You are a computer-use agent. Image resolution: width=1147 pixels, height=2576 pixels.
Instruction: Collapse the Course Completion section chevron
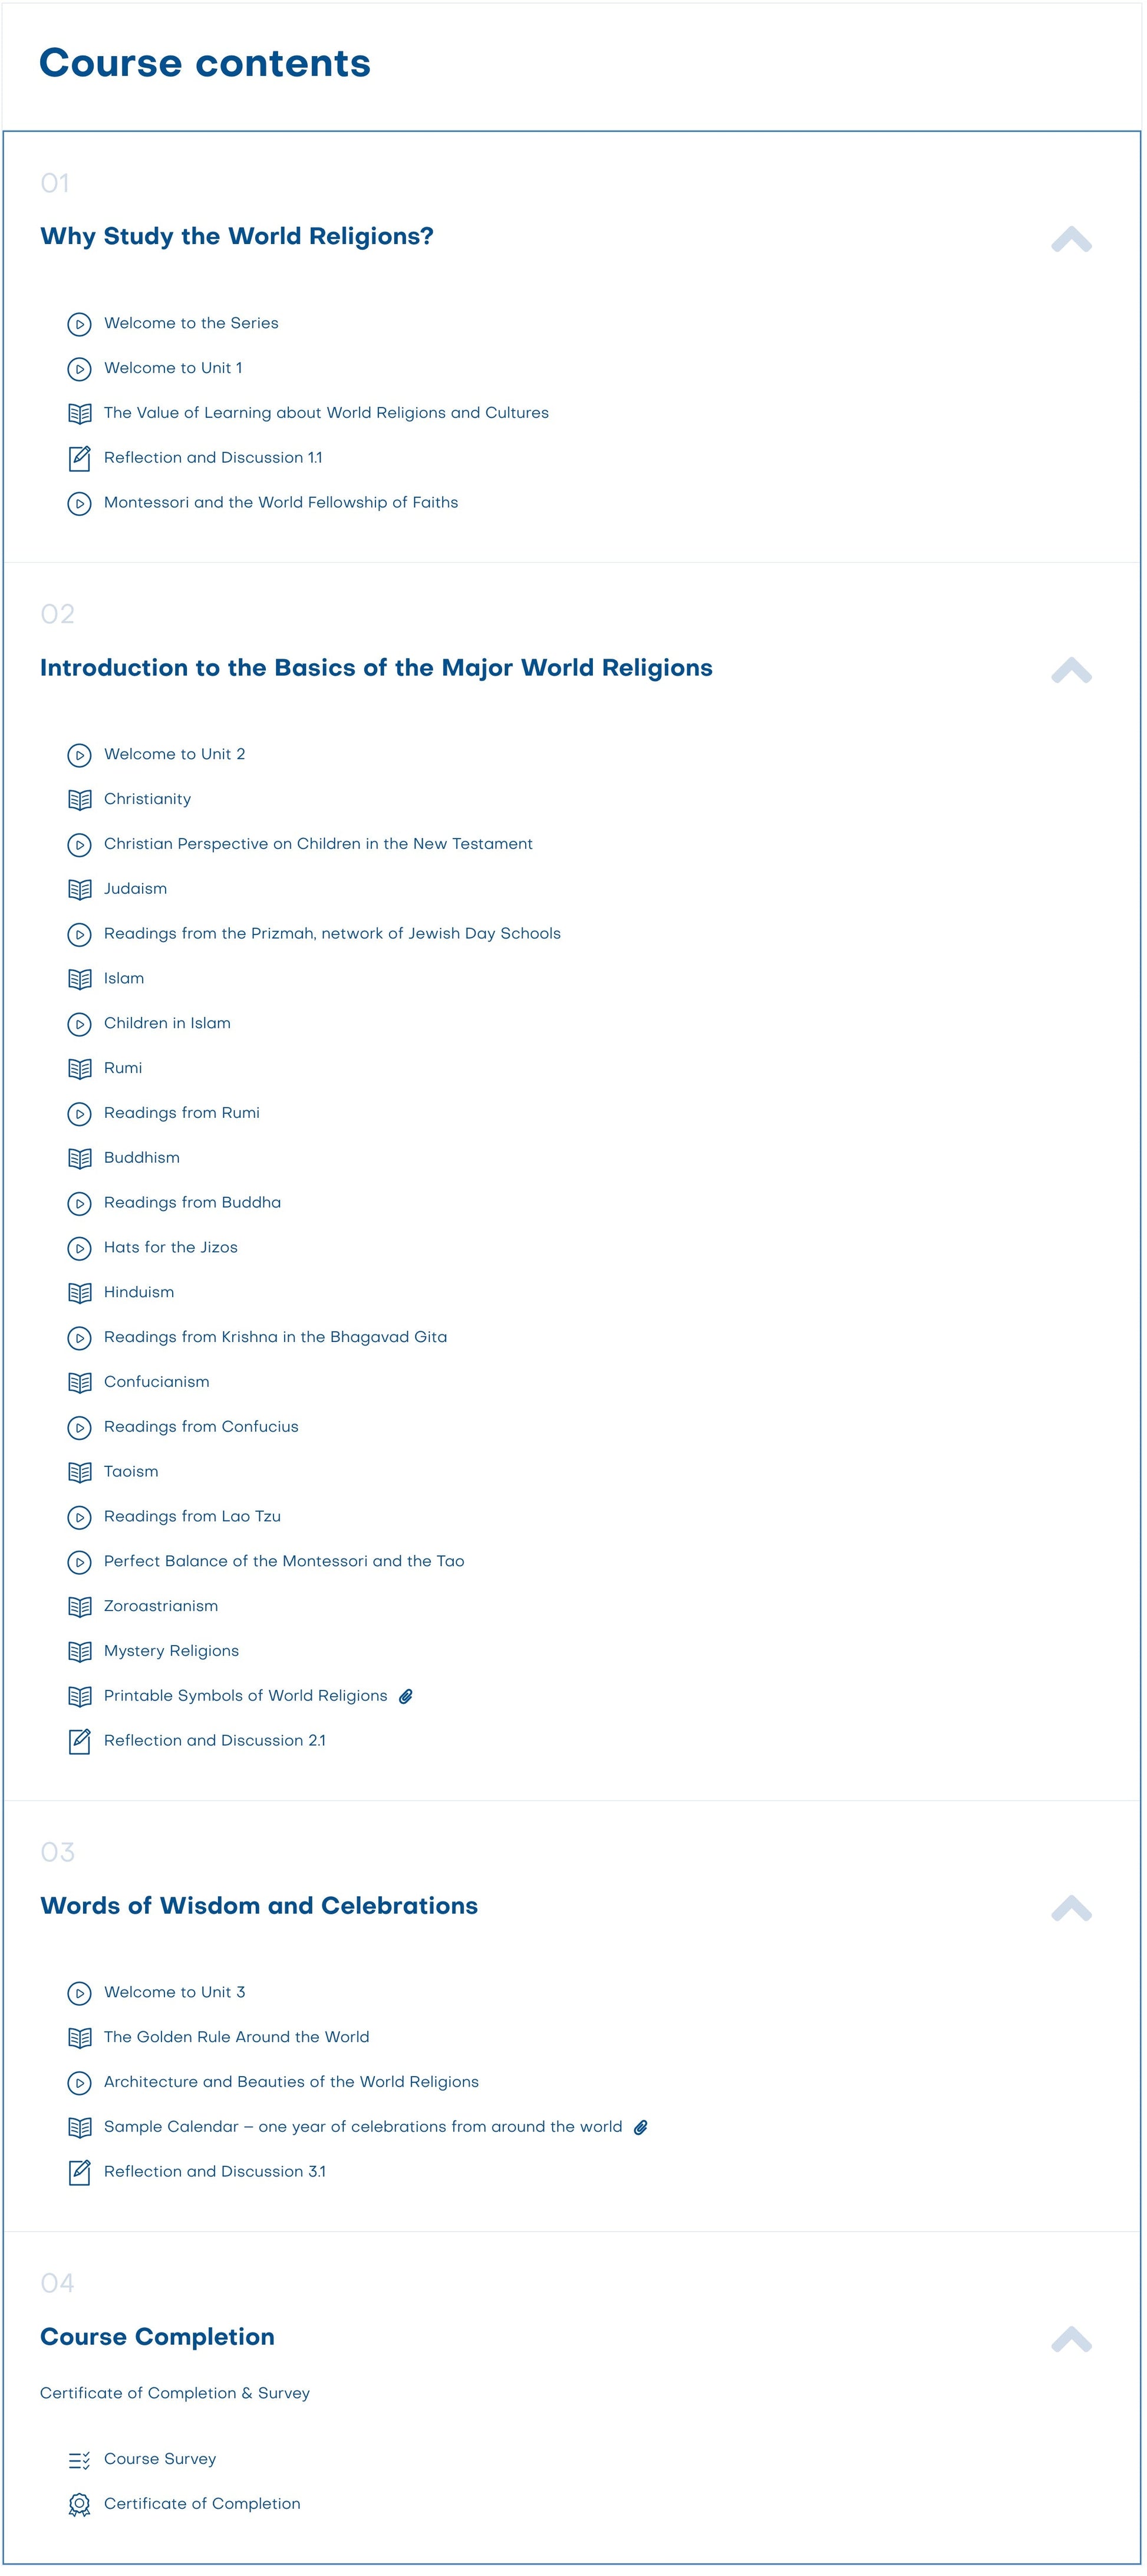click(x=1071, y=2339)
